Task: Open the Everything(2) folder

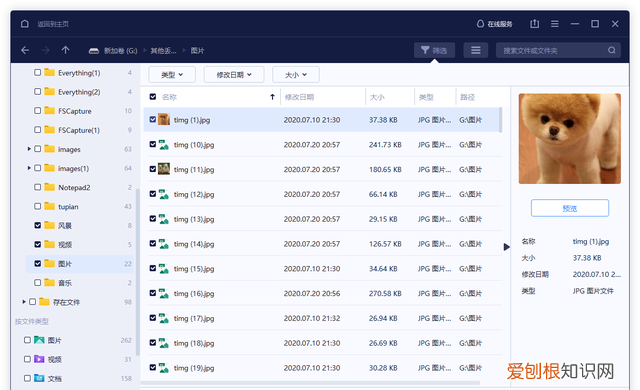Action: click(79, 92)
